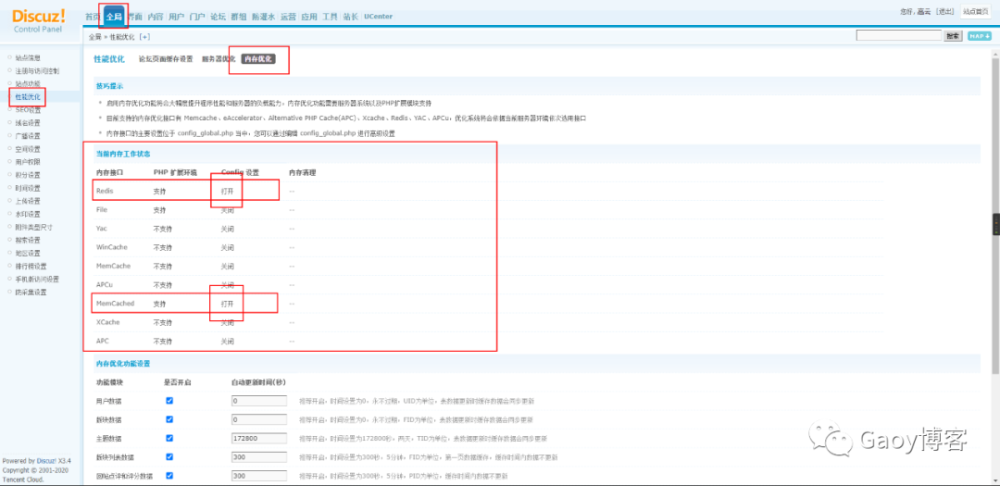Viewport: 1000px width, 486px height.
Task: Toggle the 主题数据 enable checkbox
Action: pos(170,438)
